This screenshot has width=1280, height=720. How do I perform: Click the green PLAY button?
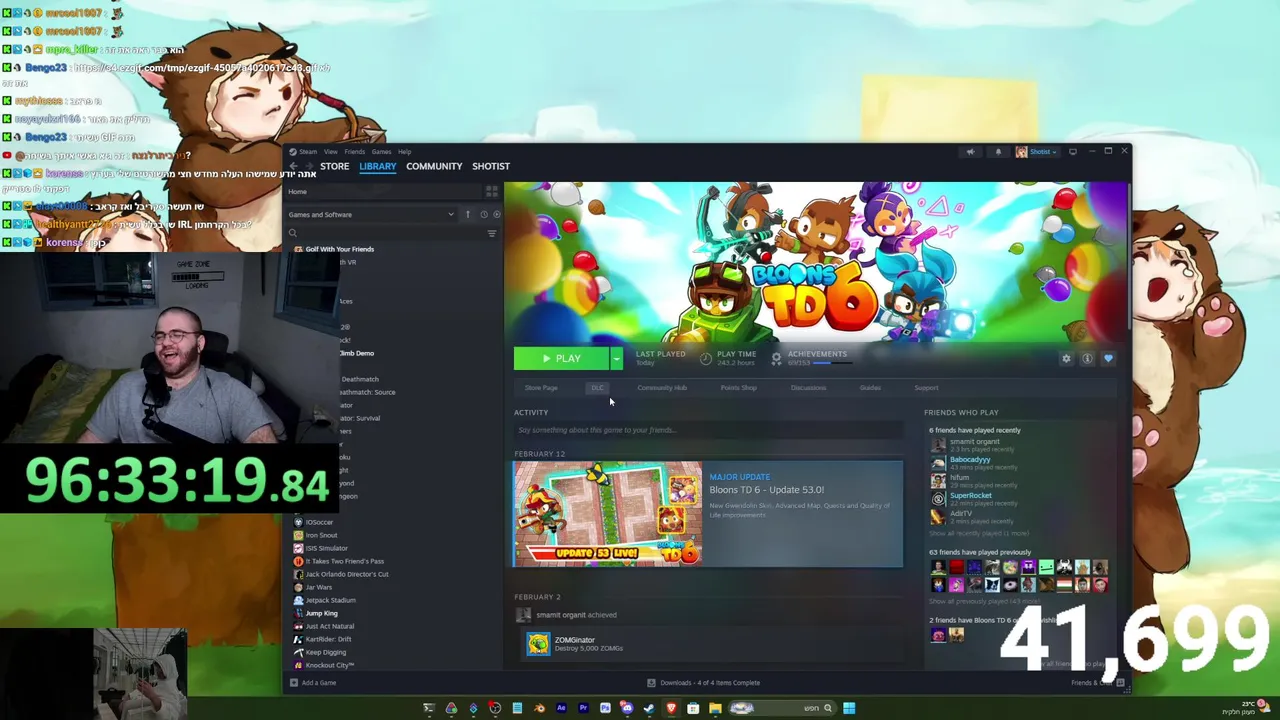pyautogui.click(x=561, y=358)
